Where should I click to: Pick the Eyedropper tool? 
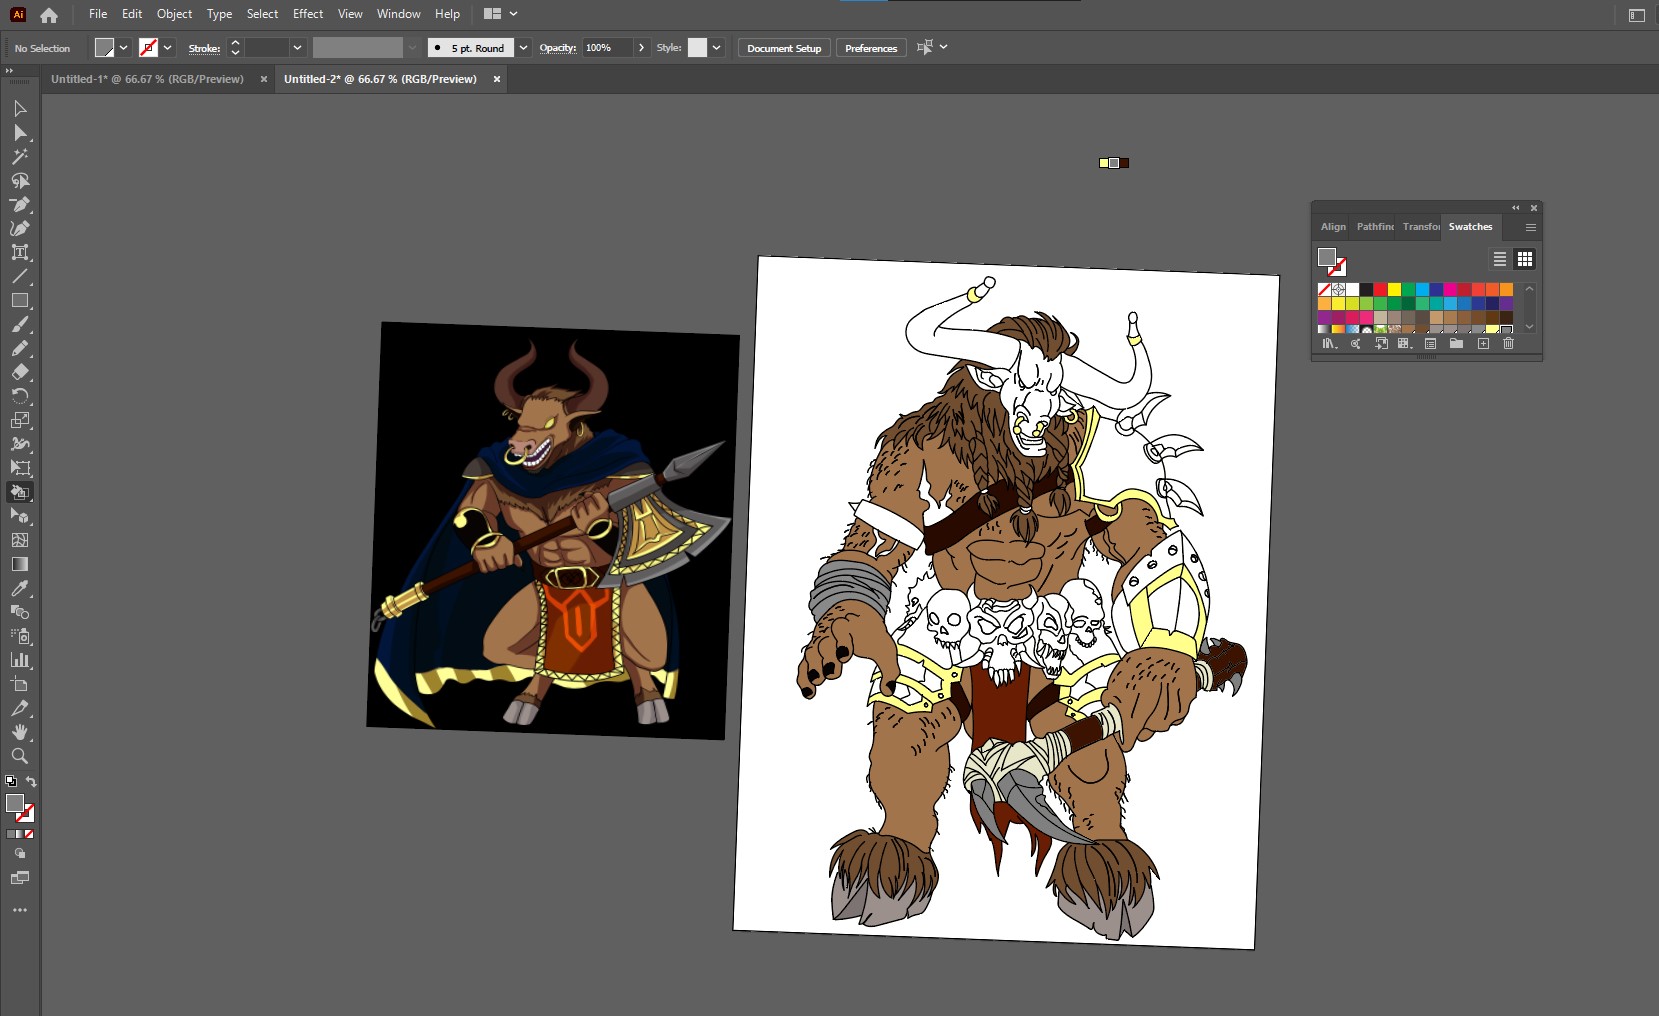click(x=20, y=588)
